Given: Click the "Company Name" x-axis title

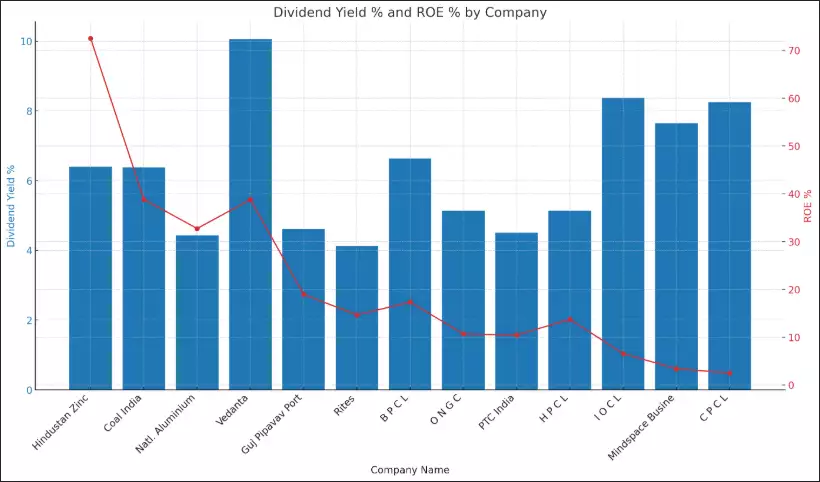Looking at the screenshot, I should click(x=410, y=469).
